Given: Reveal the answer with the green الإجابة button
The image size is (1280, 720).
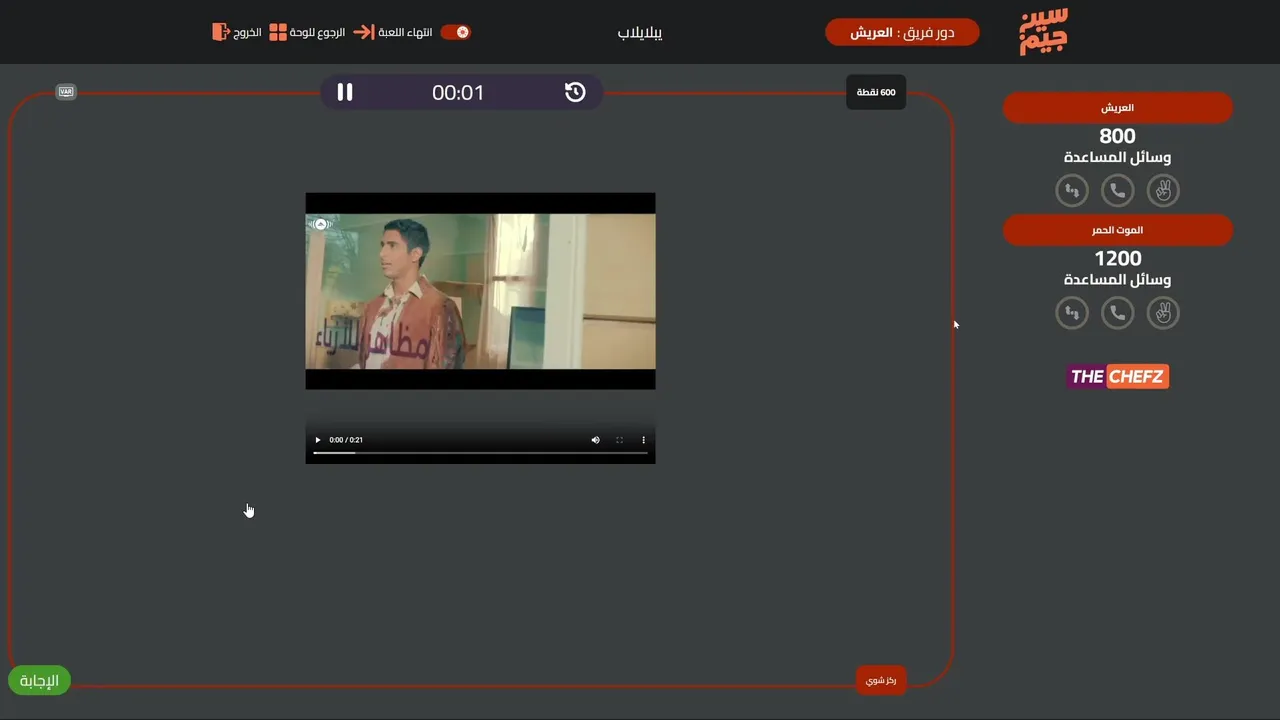Looking at the screenshot, I should (x=39, y=681).
